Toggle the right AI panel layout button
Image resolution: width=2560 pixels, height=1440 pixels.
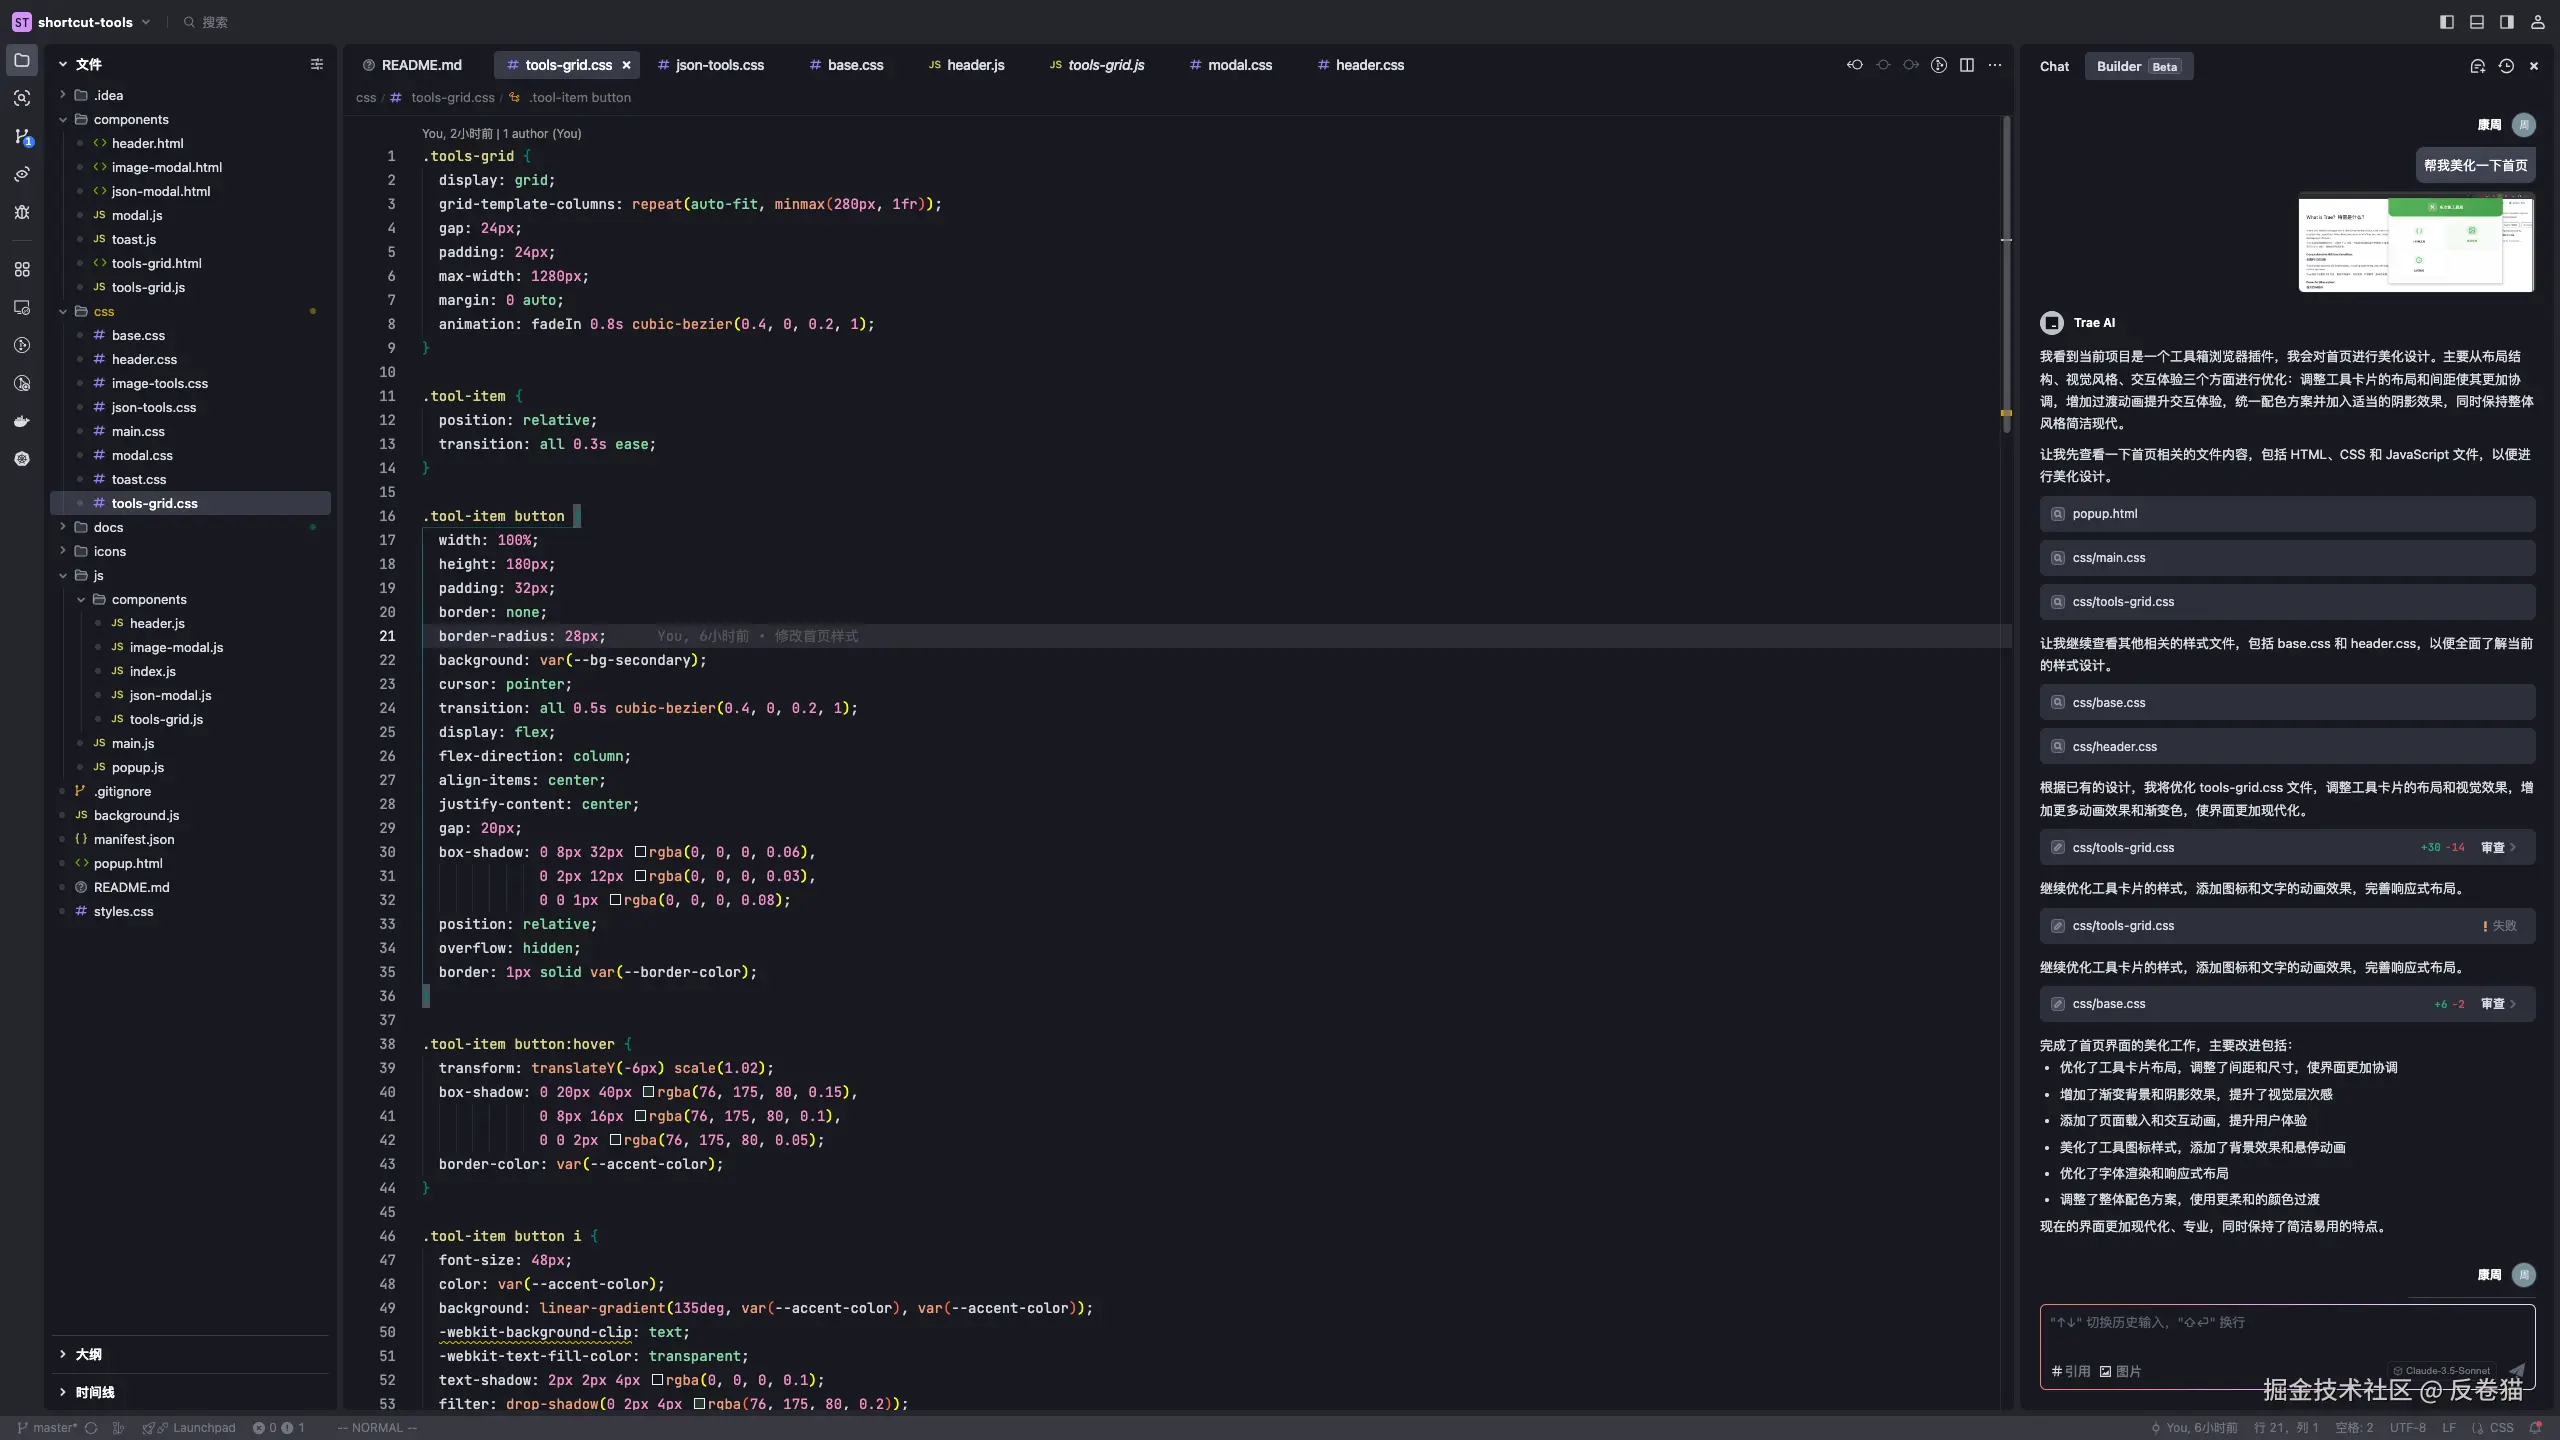pos(2507,22)
